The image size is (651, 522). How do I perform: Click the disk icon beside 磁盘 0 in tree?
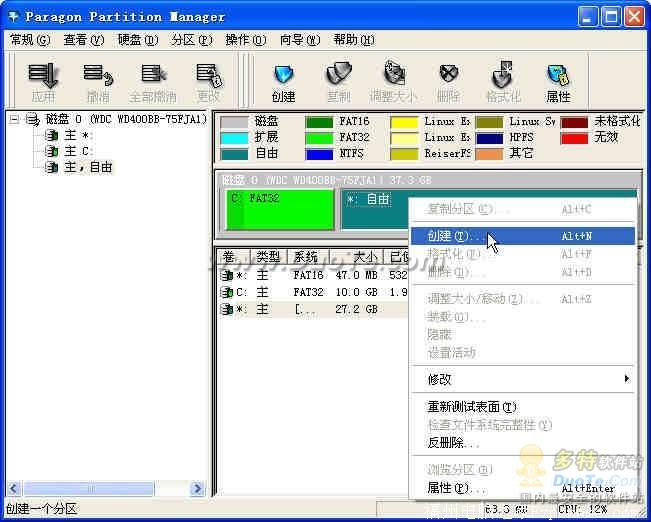(x=32, y=120)
